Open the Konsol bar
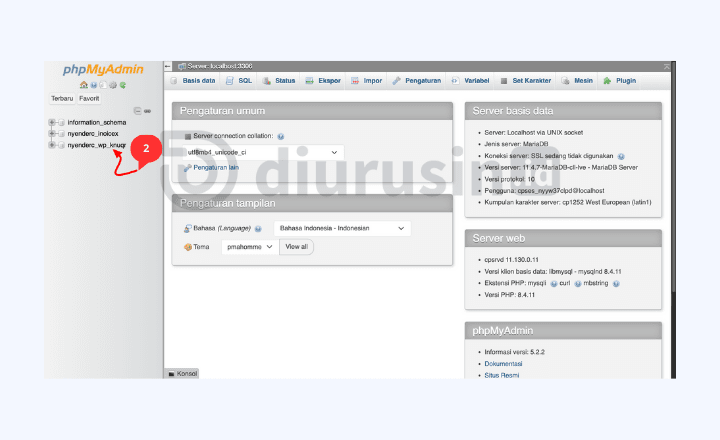 (182, 374)
